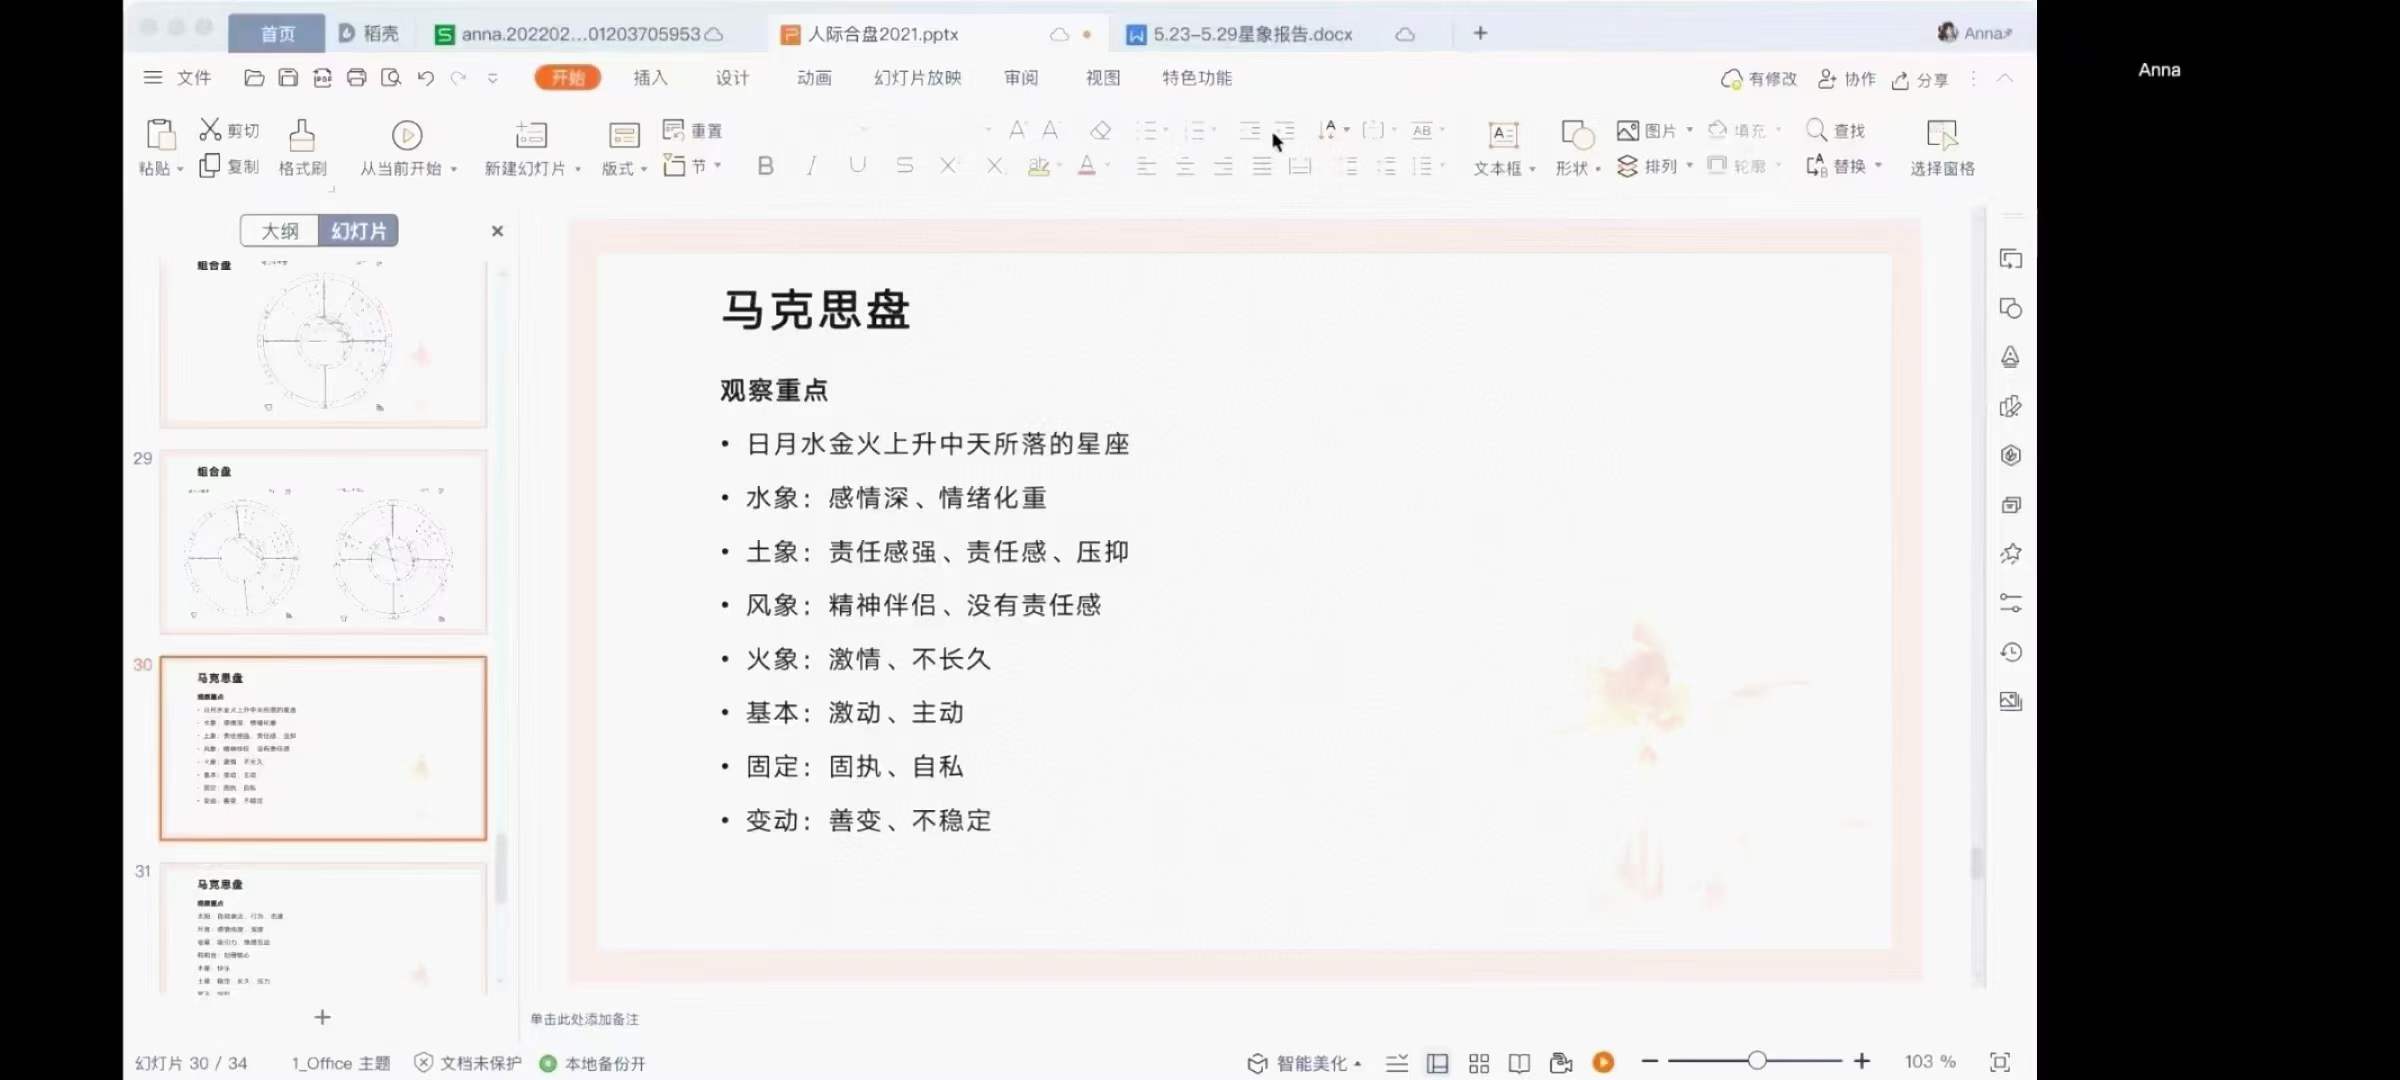
Task: Create a new slide with 新建幻灯片
Action: pos(530,147)
